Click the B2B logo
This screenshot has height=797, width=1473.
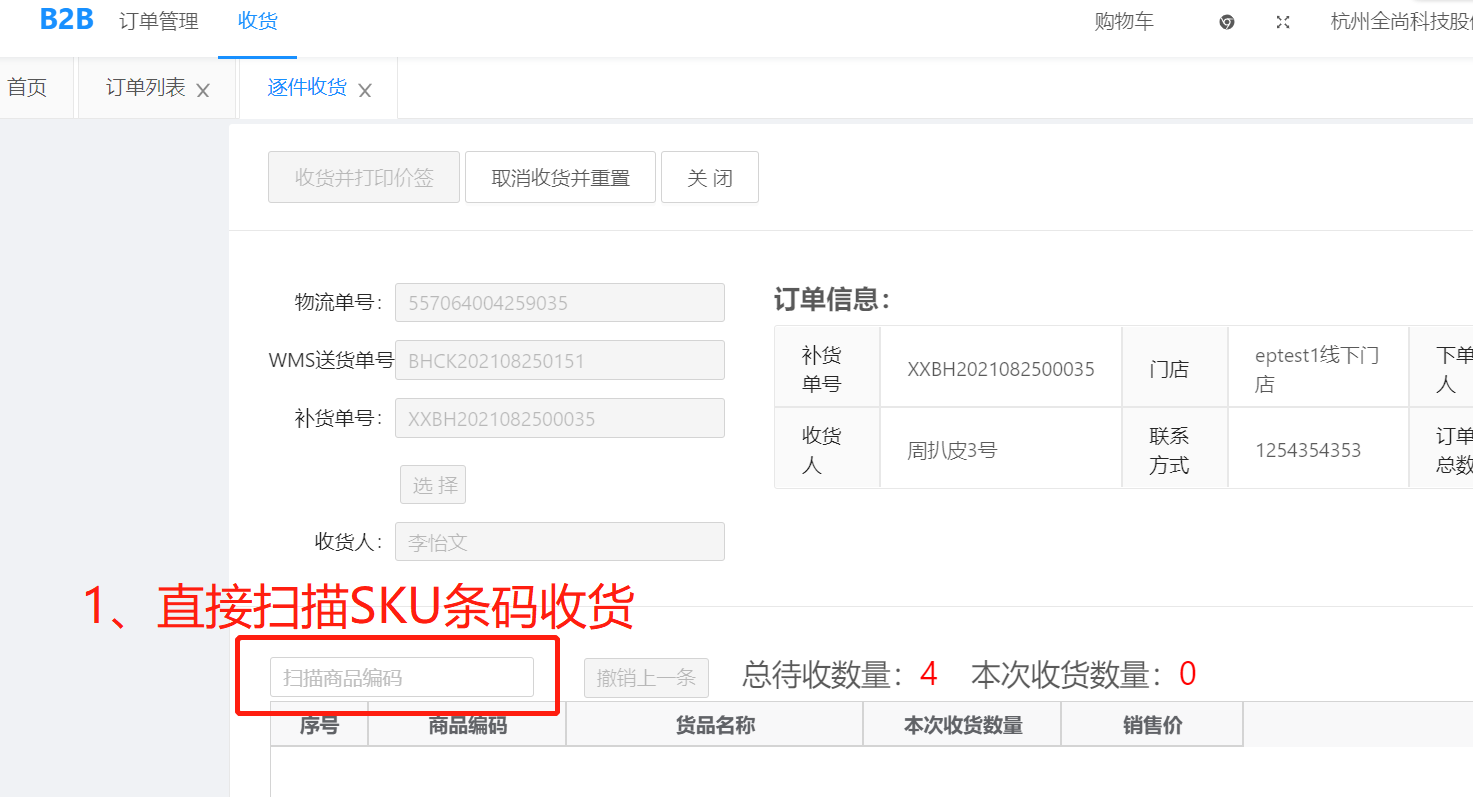coord(66,20)
